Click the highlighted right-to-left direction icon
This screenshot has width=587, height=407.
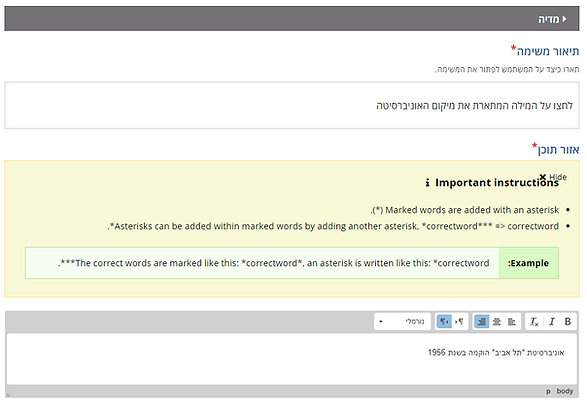[x=444, y=322]
